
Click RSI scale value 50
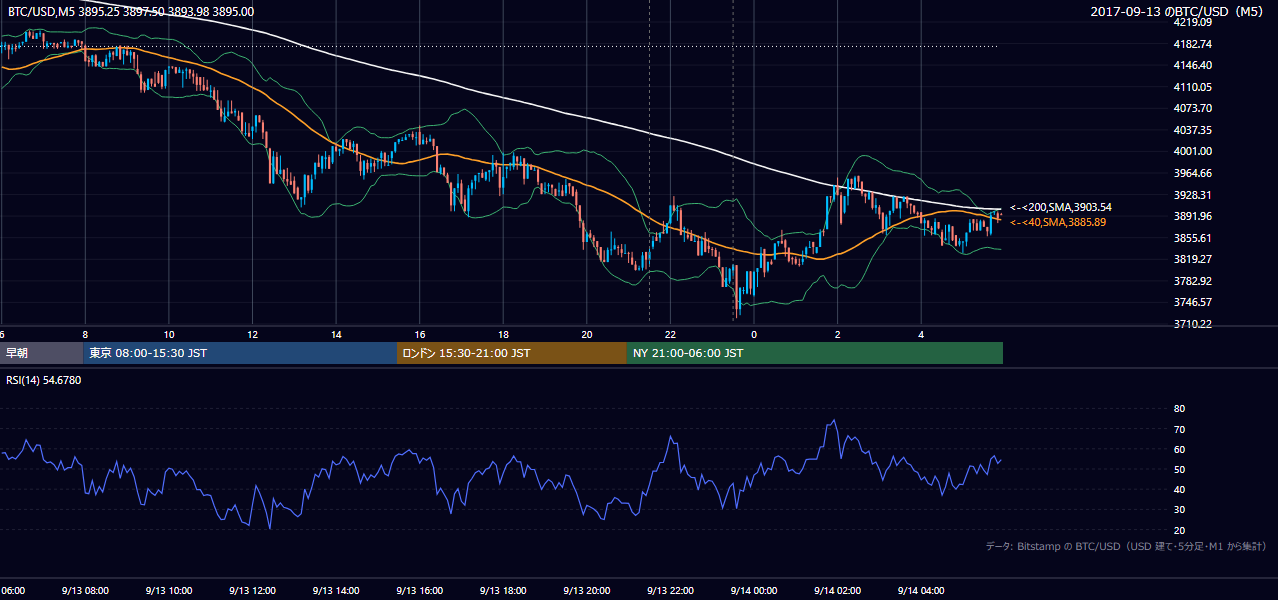click(x=1180, y=469)
